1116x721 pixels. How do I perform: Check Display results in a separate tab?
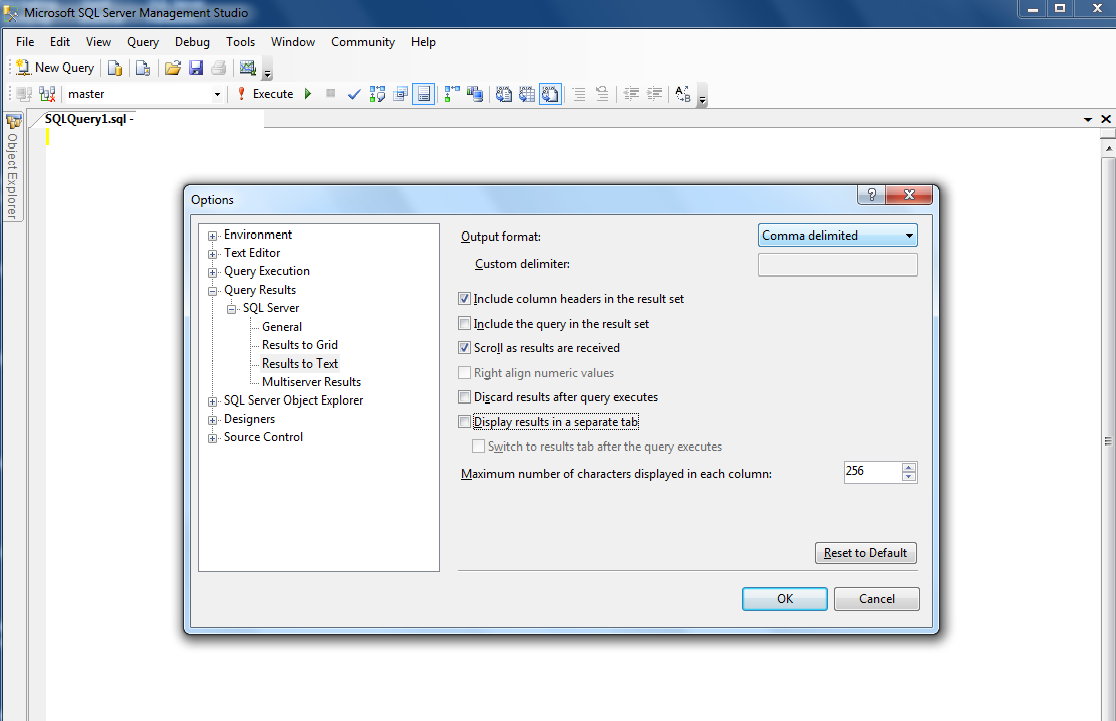[x=465, y=422]
